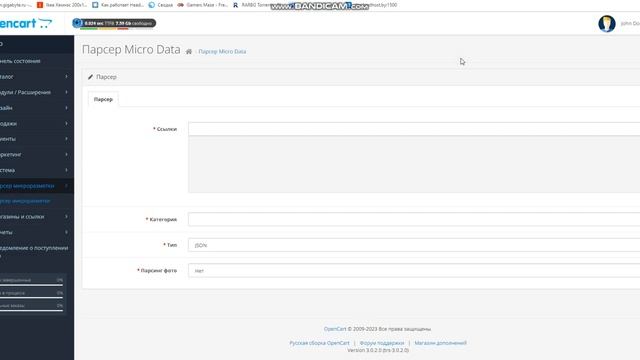This screenshot has height=360, width=640.
Task: Click the home icon in the breadcrumb
Action: [x=189, y=51]
